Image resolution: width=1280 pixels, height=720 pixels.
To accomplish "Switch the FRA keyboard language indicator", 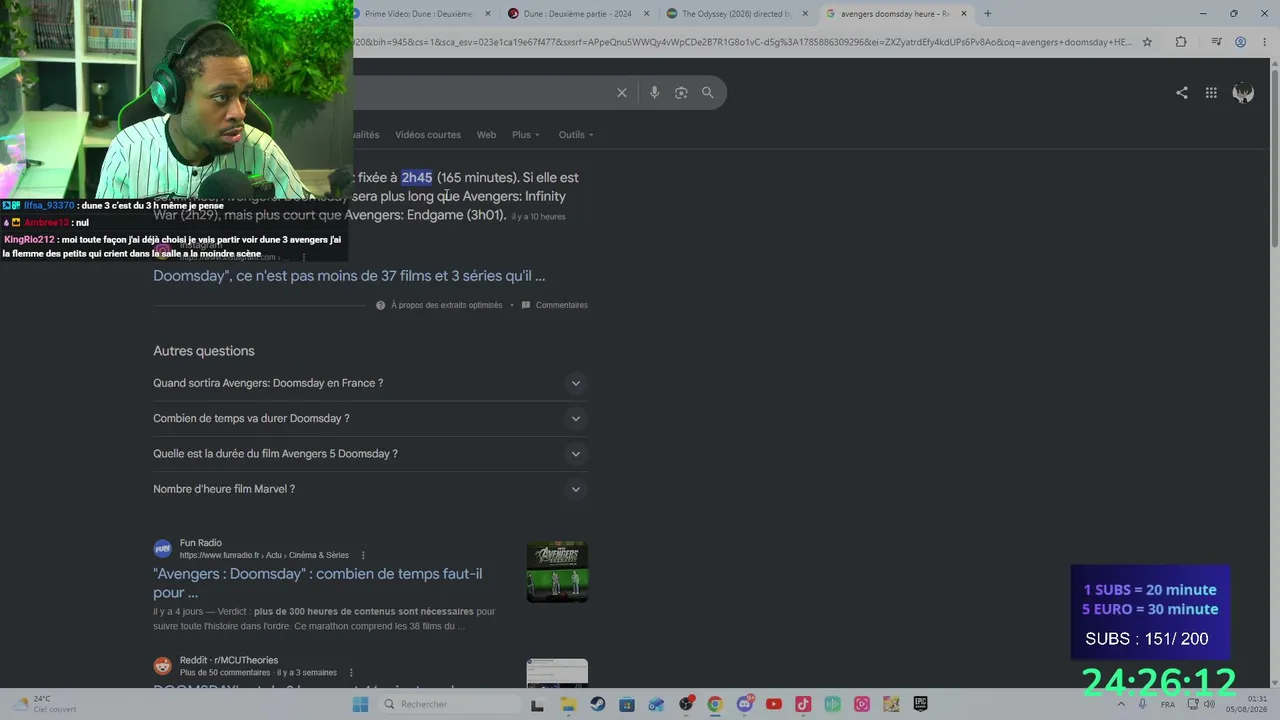I will (x=1167, y=704).
